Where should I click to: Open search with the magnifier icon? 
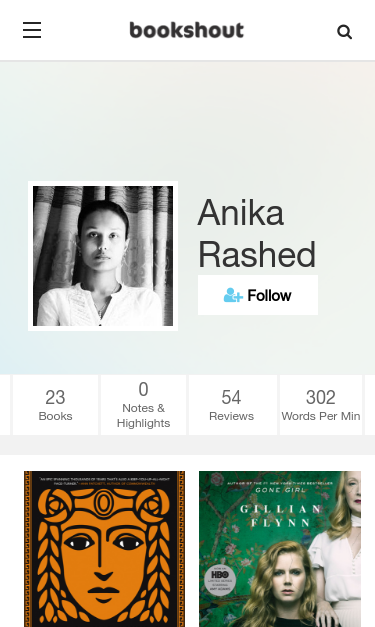coord(345,32)
